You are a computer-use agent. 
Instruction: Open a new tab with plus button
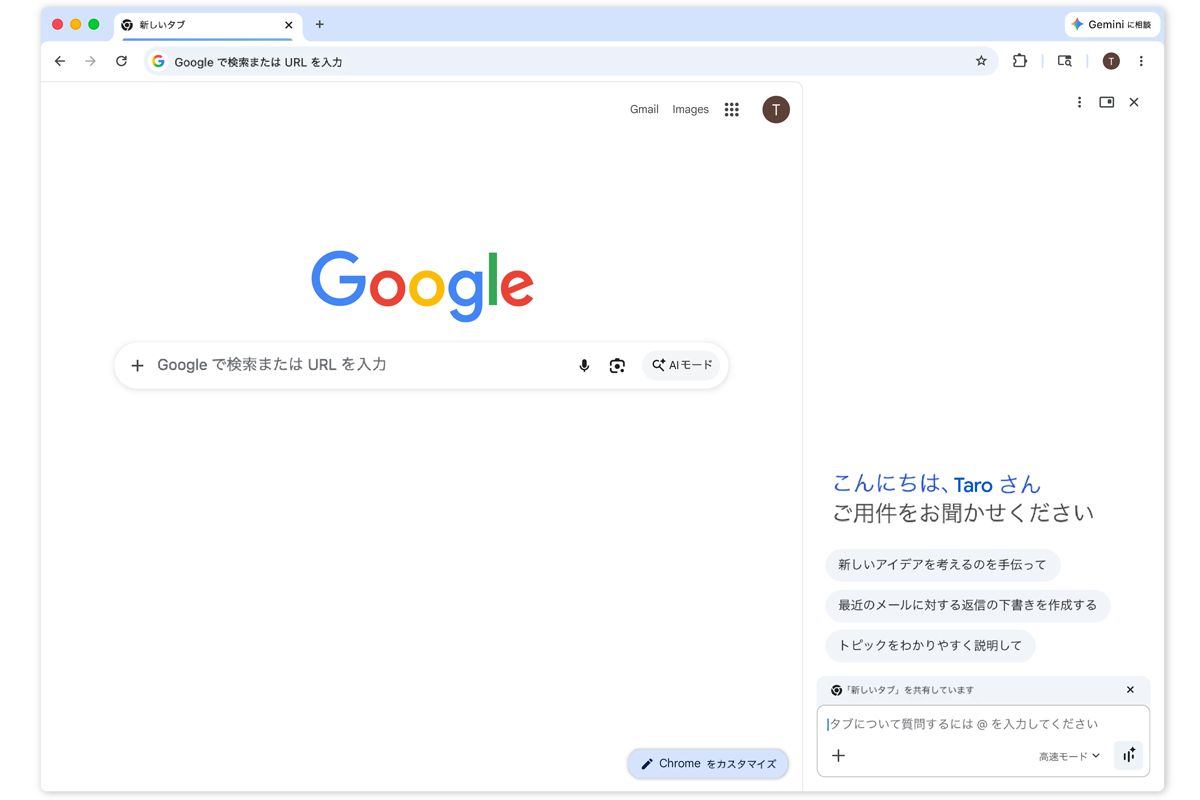point(320,25)
